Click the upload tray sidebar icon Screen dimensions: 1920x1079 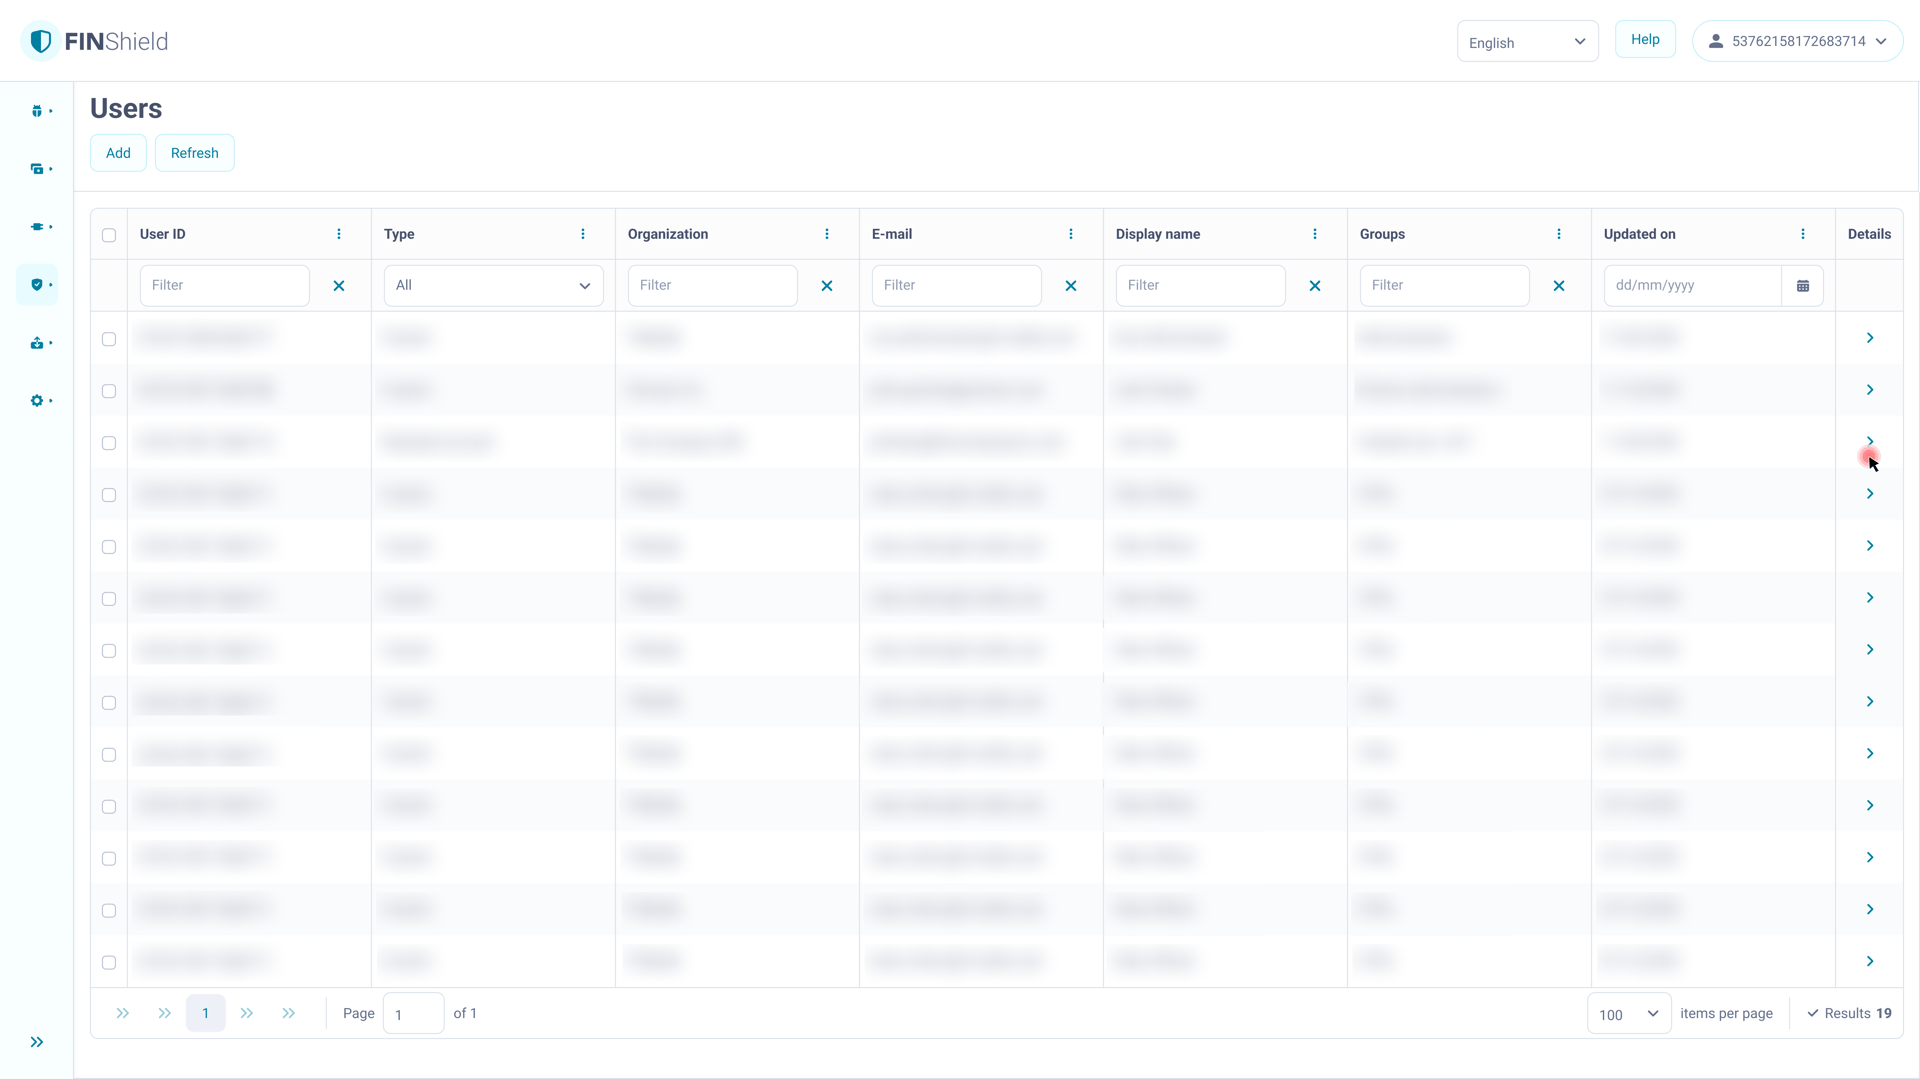point(37,343)
